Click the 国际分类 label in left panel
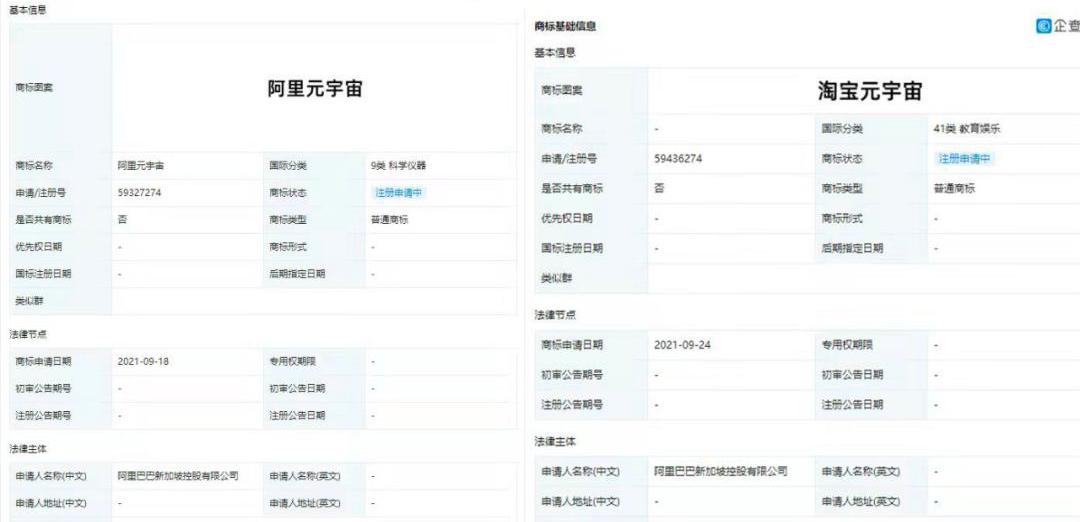Image resolution: width=1080 pixels, height=522 pixels. pyautogui.click(x=288, y=166)
